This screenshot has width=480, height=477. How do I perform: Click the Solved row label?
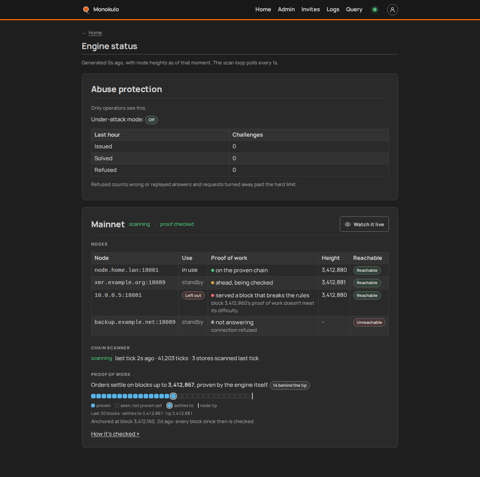[103, 158]
